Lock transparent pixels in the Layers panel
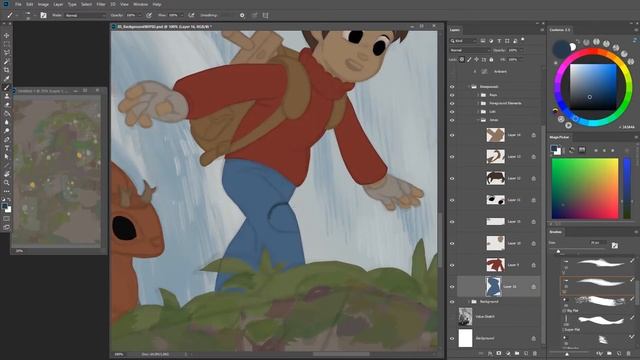 (x=462, y=60)
